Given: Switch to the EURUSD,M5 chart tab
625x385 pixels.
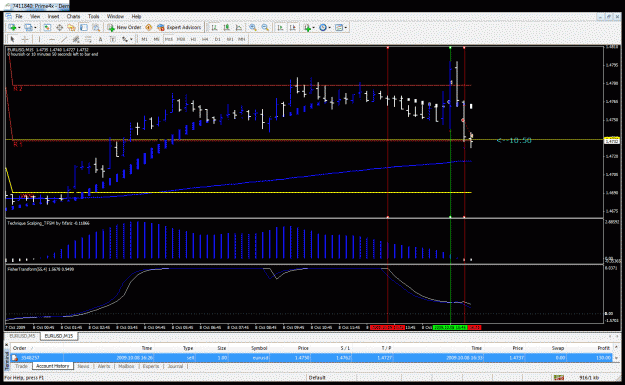Looking at the screenshot, I should (x=22, y=336).
